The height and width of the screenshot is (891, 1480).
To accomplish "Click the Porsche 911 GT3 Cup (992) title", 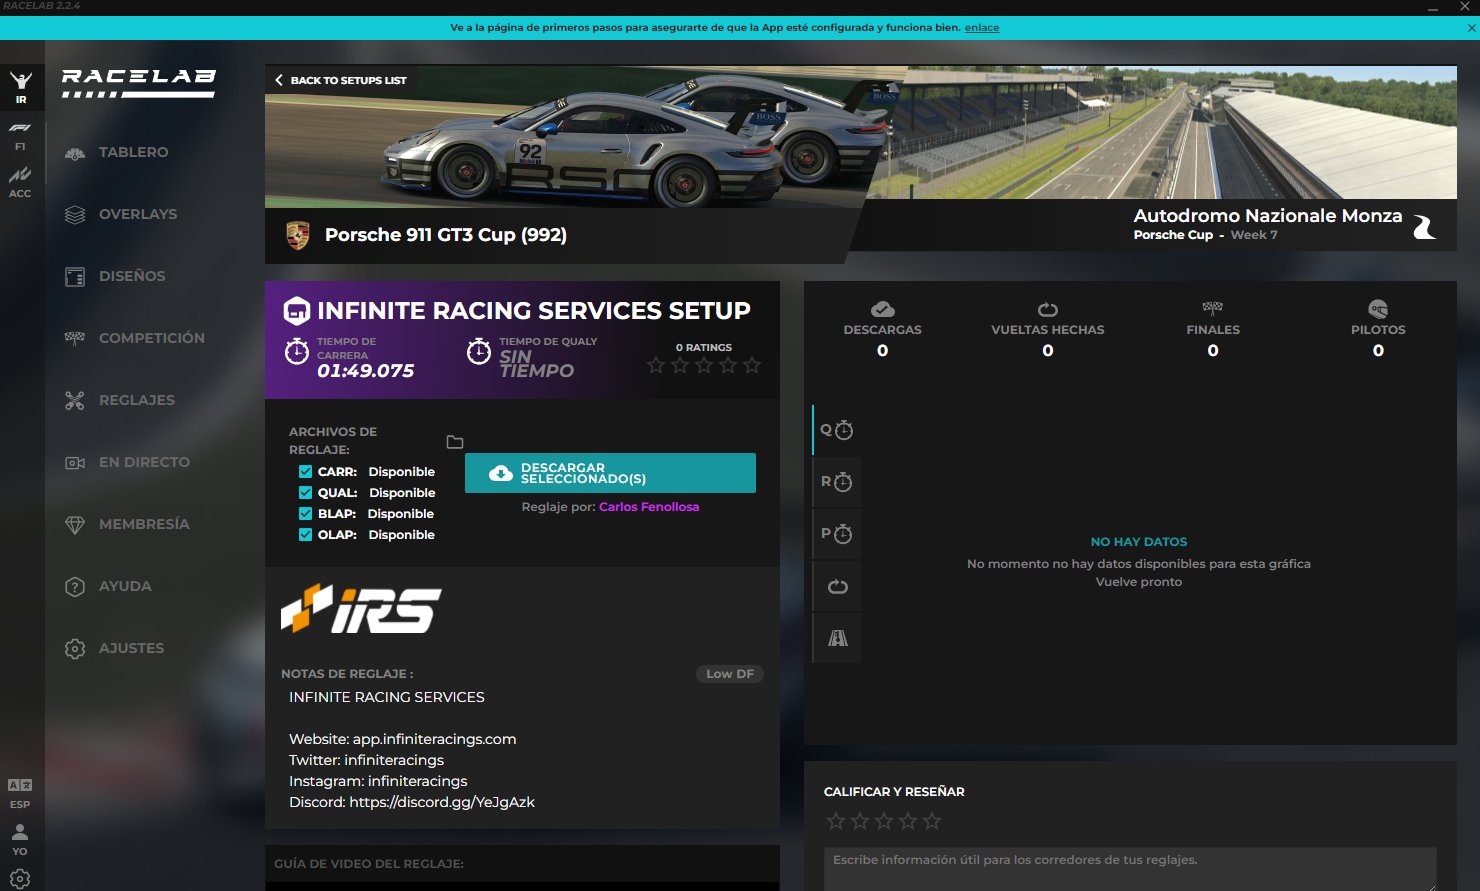I will click(x=446, y=235).
